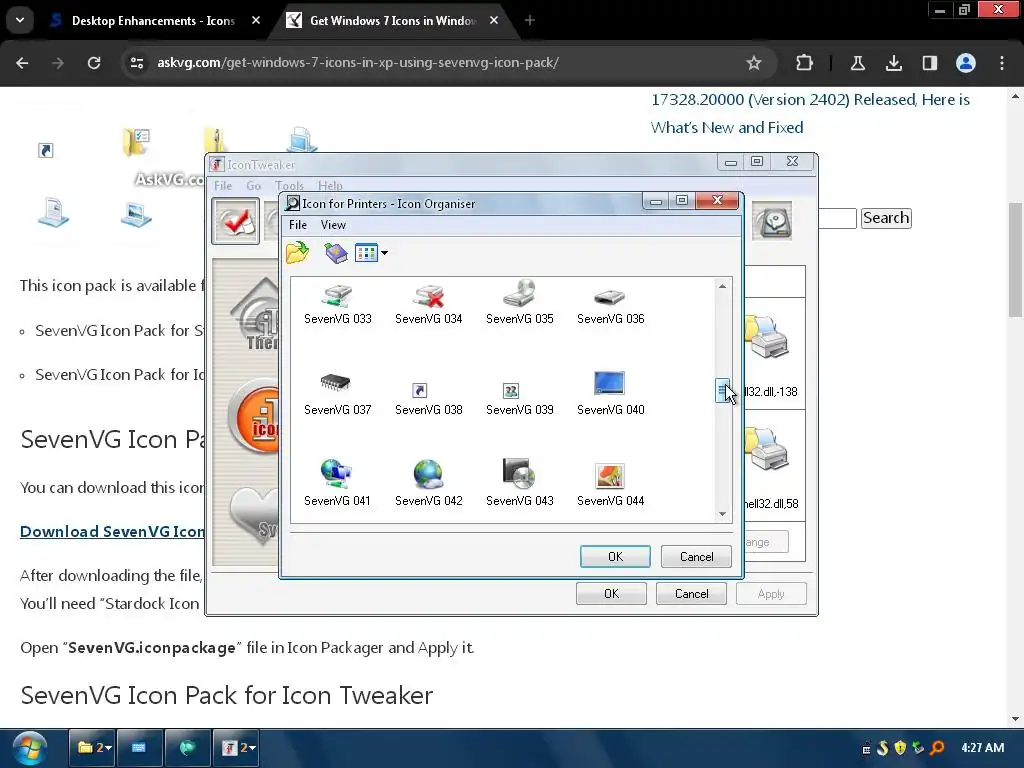Image resolution: width=1024 pixels, height=768 pixels.
Task: Click the icon library book toolbar icon
Action: click(x=336, y=253)
